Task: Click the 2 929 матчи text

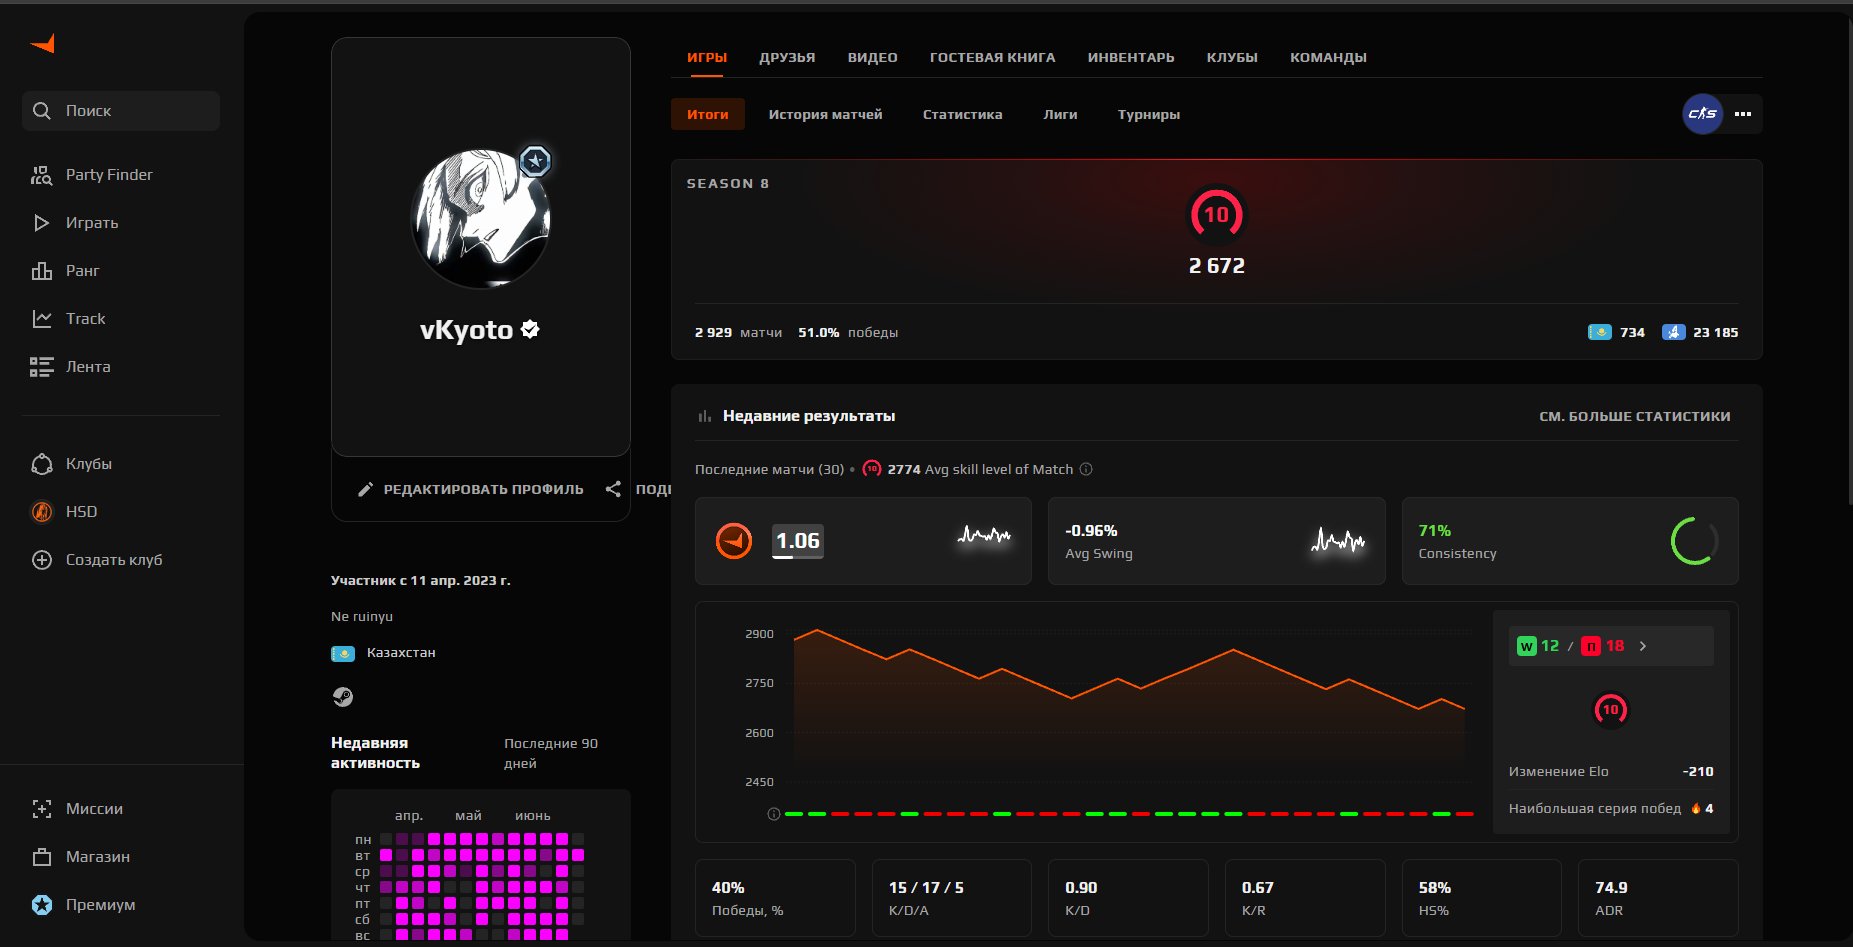Action: tap(738, 332)
